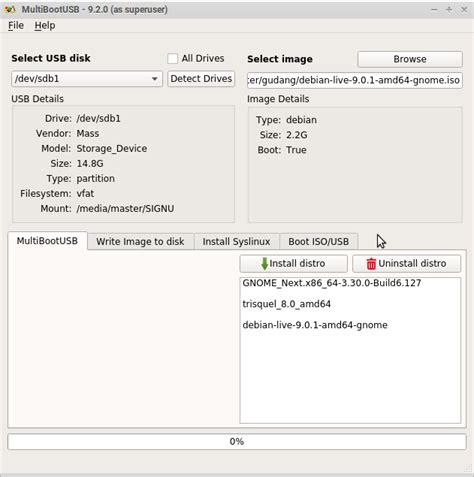Select debian-live-9.0.1-amd64-gnome in distro list
474x477 pixels.
pyautogui.click(x=315, y=325)
